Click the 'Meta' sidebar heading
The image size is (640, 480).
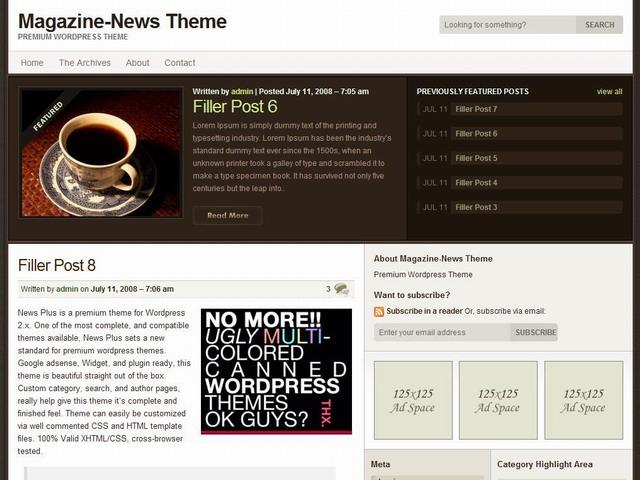point(380,464)
